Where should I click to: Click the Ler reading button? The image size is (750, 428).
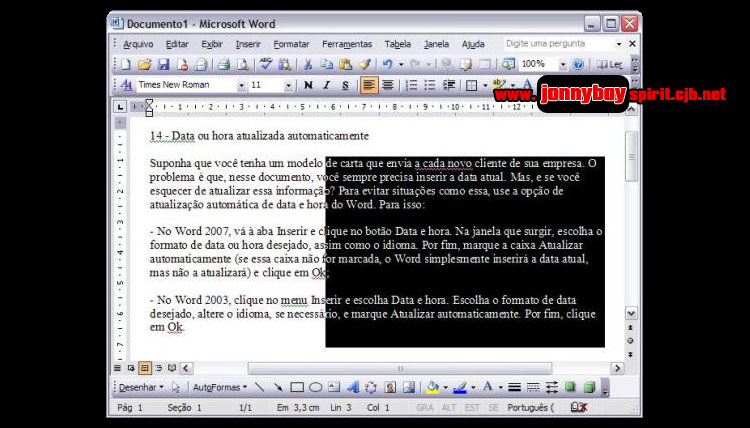tap(610, 64)
